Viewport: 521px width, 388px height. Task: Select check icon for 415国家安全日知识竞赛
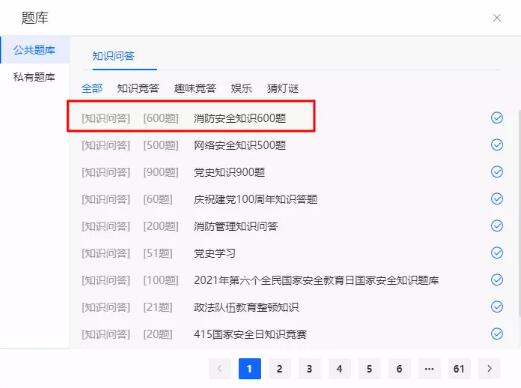click(x=497, y=334)
